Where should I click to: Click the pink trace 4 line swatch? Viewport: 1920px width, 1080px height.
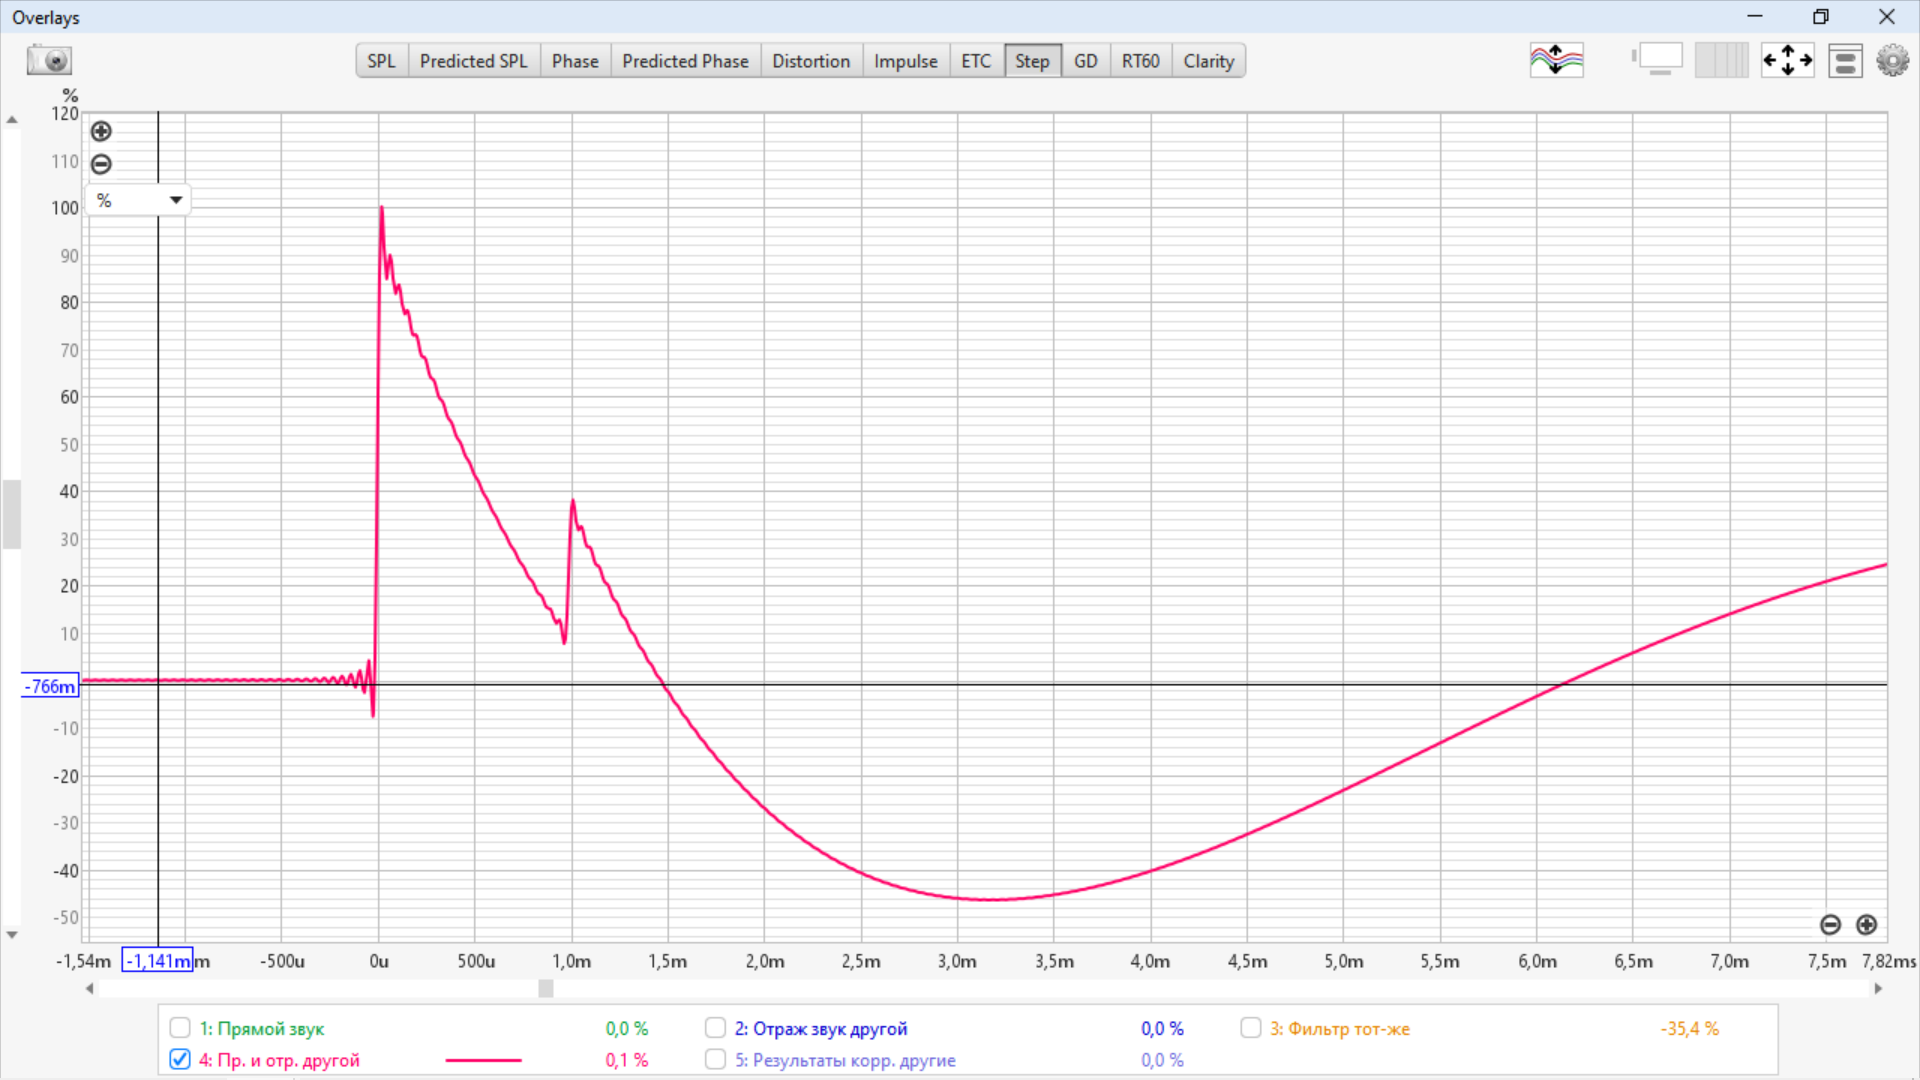point(483,1060)
